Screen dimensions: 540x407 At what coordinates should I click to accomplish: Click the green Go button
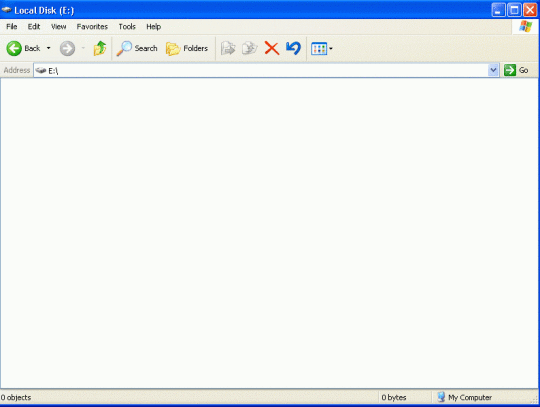[516, 70]
